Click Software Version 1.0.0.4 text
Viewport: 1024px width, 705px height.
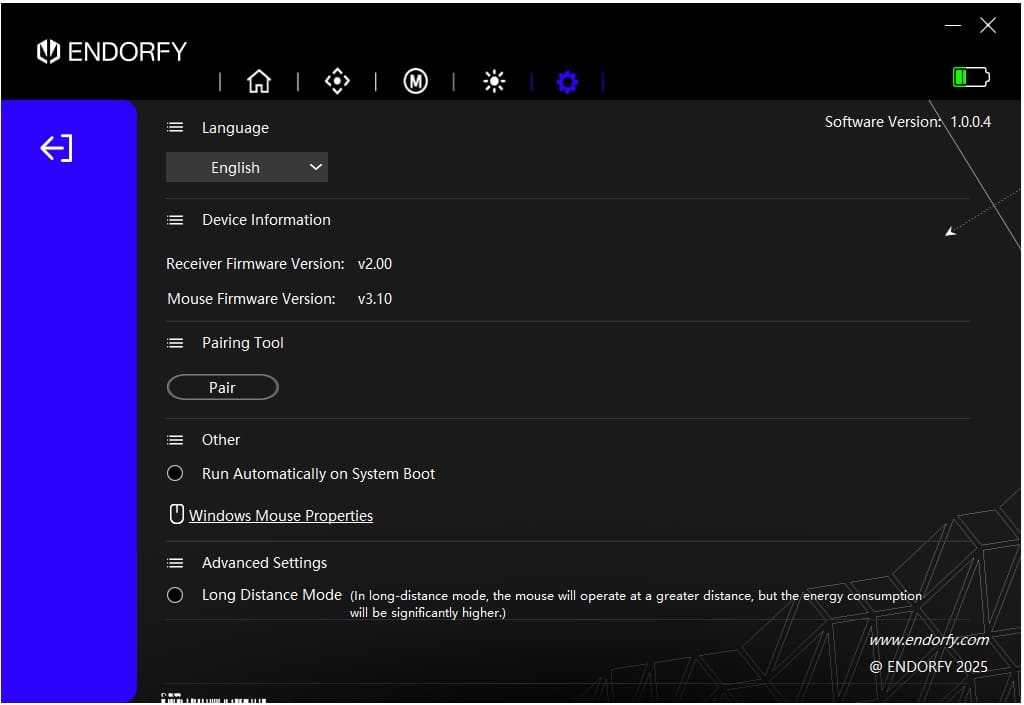(x=908, y=122)
